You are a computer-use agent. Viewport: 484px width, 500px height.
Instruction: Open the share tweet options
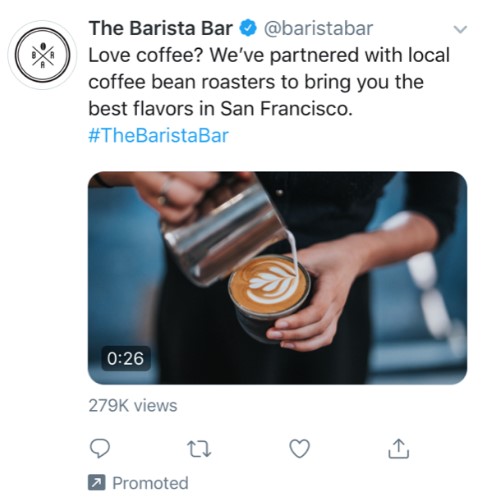[398, 448]
